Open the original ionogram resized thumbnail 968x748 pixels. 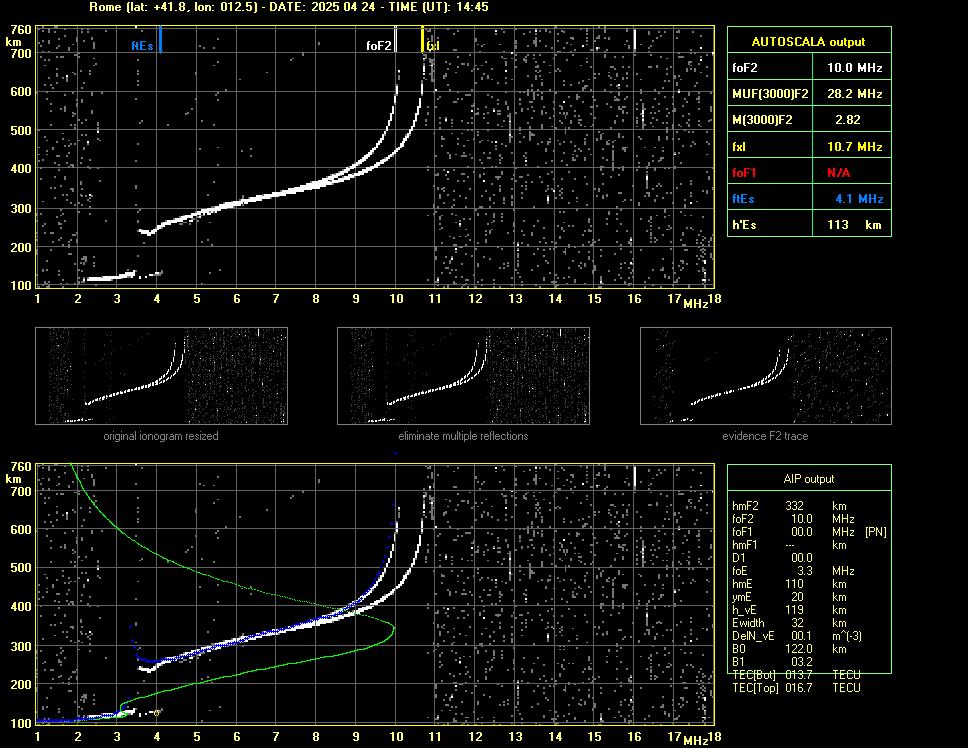161,376
